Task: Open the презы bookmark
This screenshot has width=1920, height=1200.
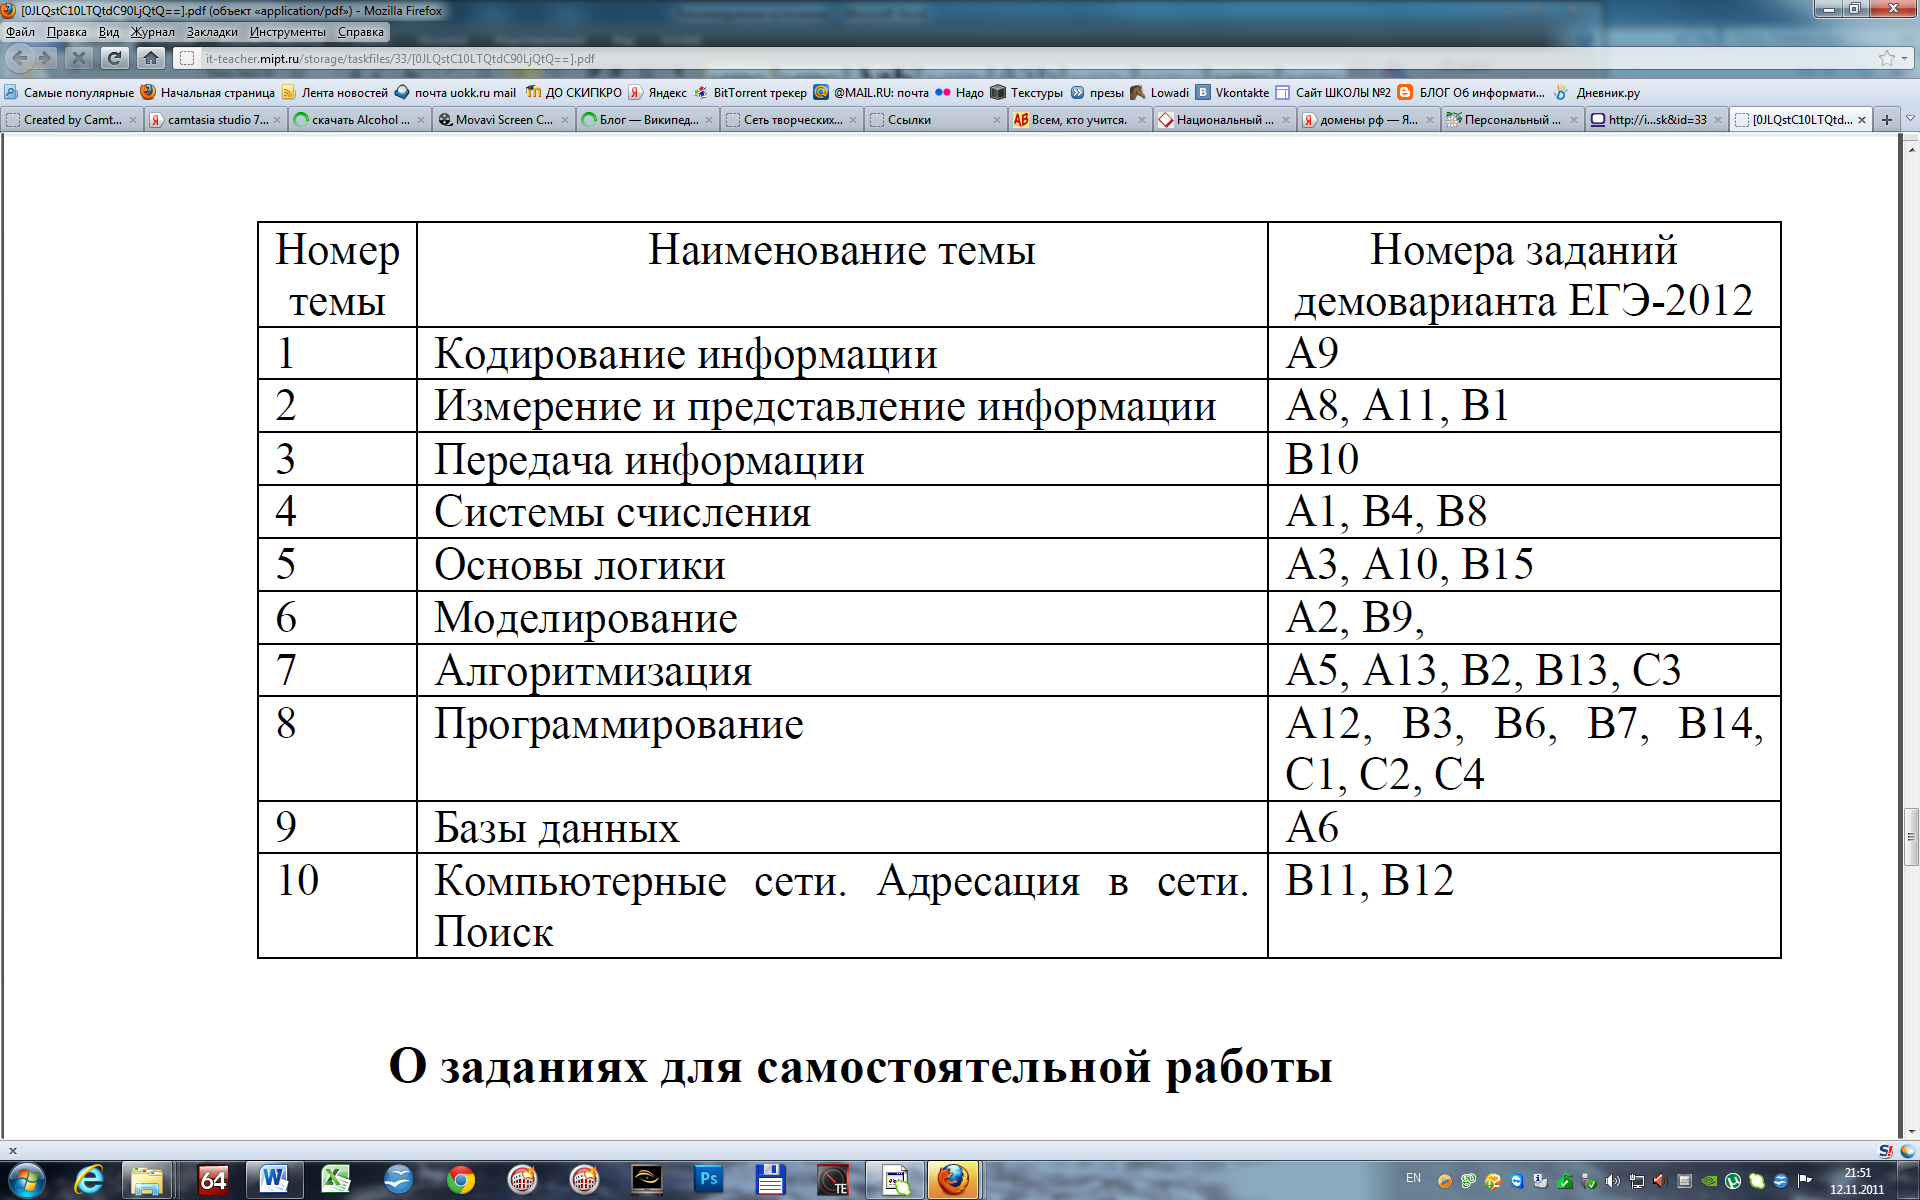Action: (x=1097, y=92)
